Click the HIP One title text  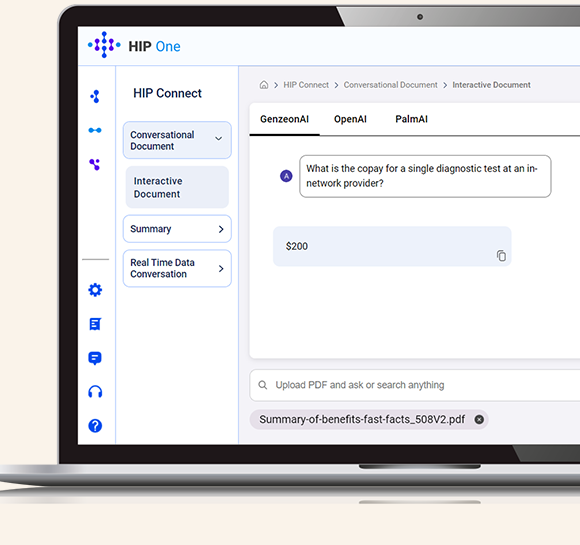tap(154, 47)
